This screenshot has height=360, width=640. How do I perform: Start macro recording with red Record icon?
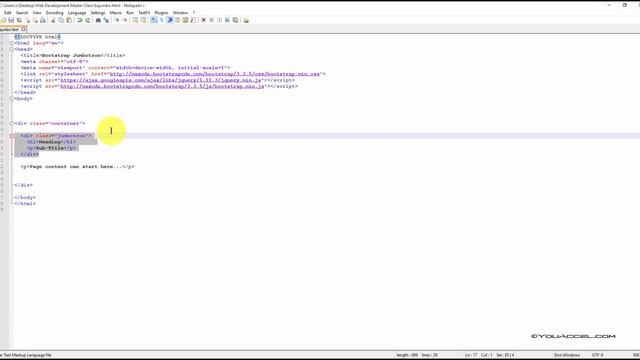click(204, 20)
